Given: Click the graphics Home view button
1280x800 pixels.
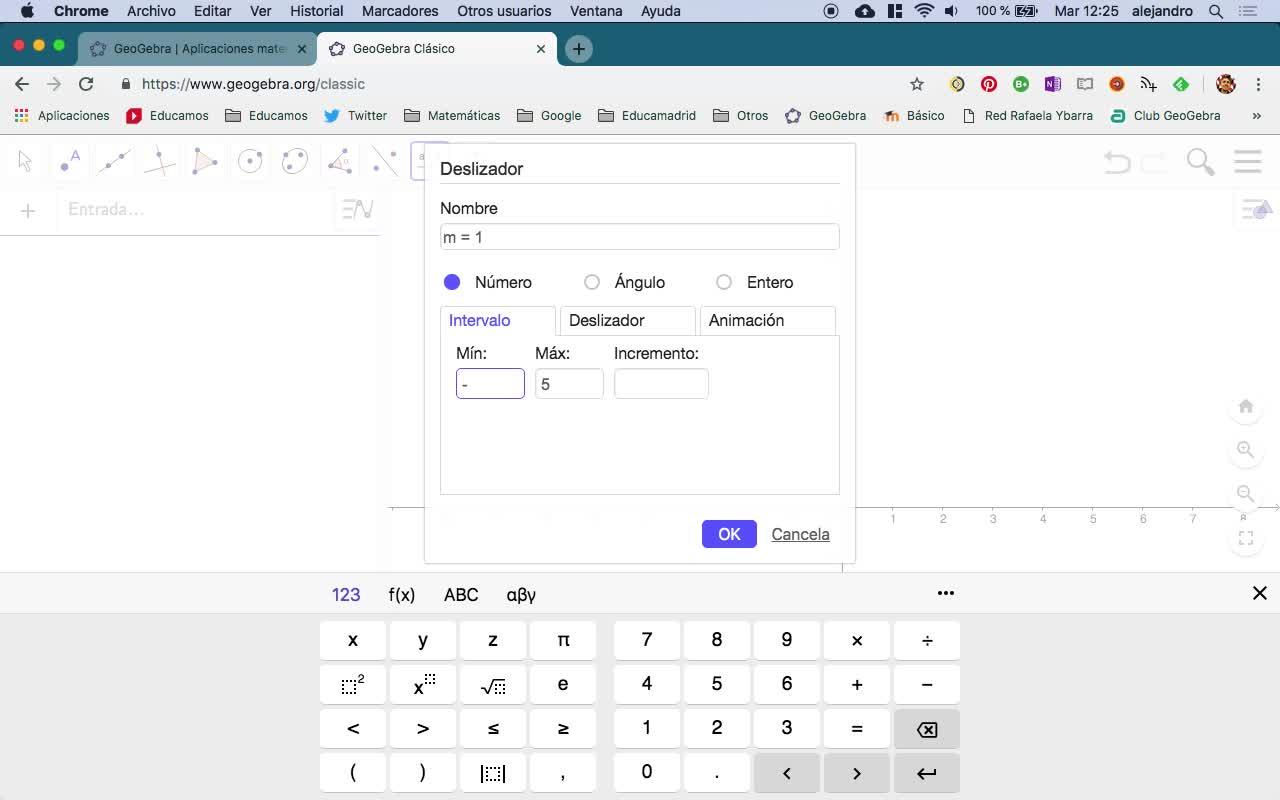Looking at the screenshot, I should (x=1246, y=406).
